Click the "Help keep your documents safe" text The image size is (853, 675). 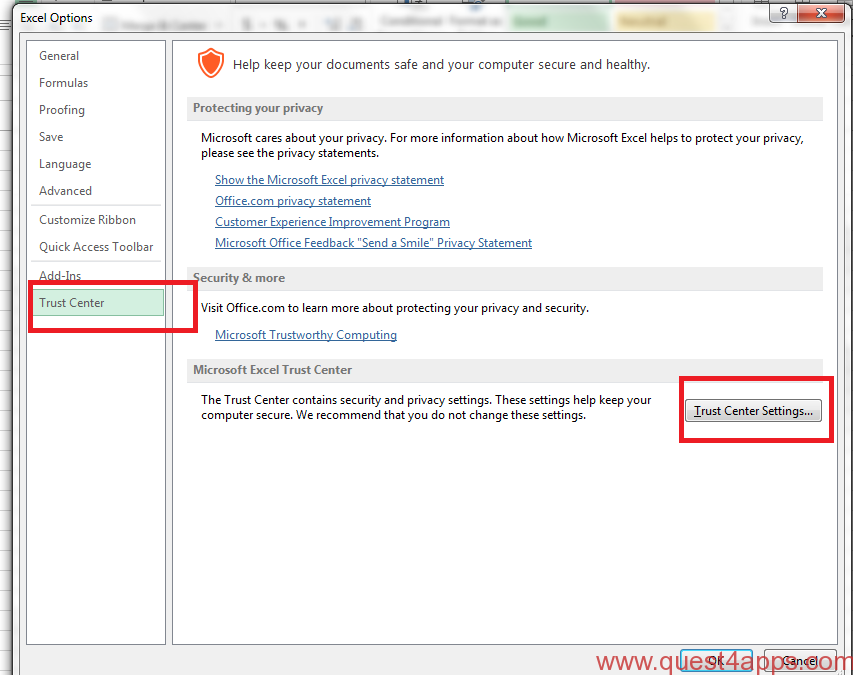pos(441,65)
